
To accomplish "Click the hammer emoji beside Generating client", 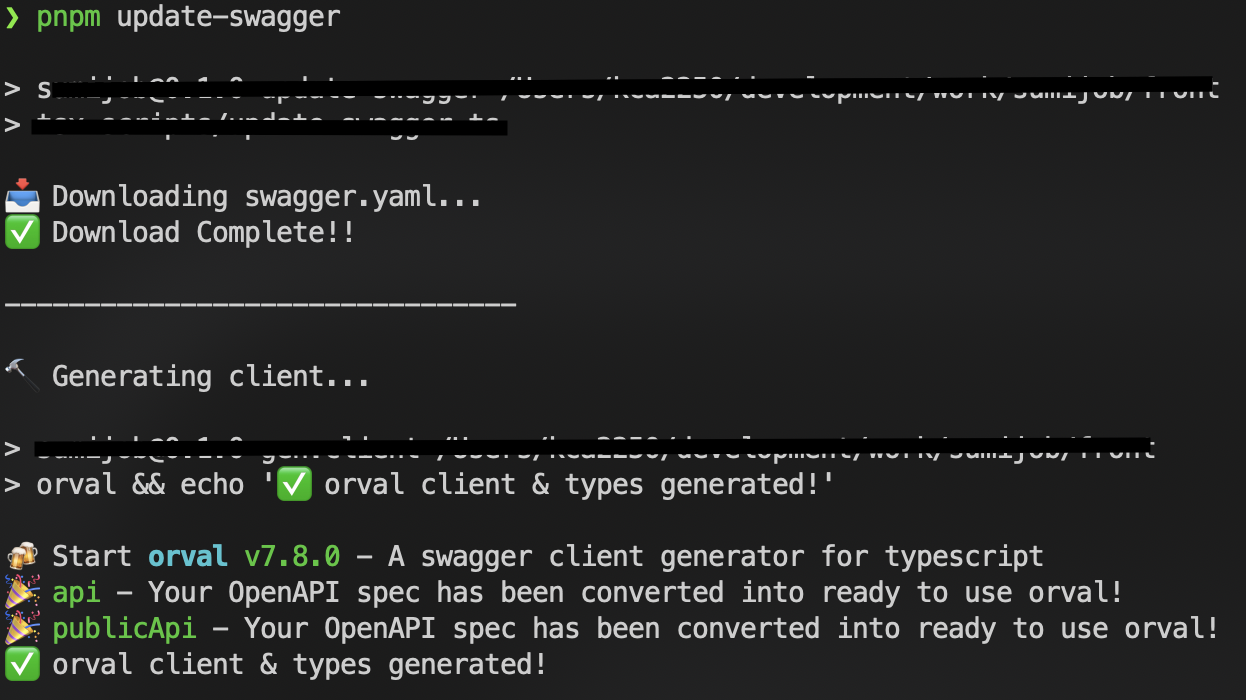I will 22,376.
